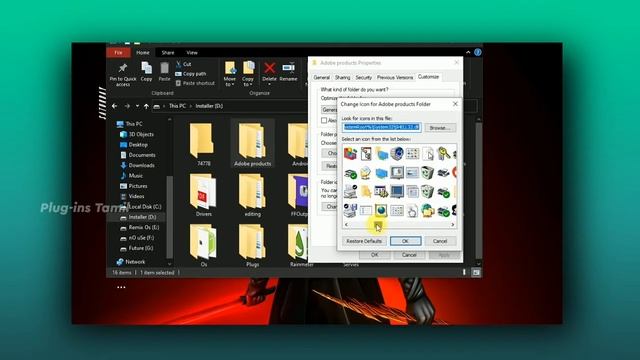The height and width of the screenshot is (360, 640).
Task: Select the globe with folder icon
Action: (x=428, y=210)
